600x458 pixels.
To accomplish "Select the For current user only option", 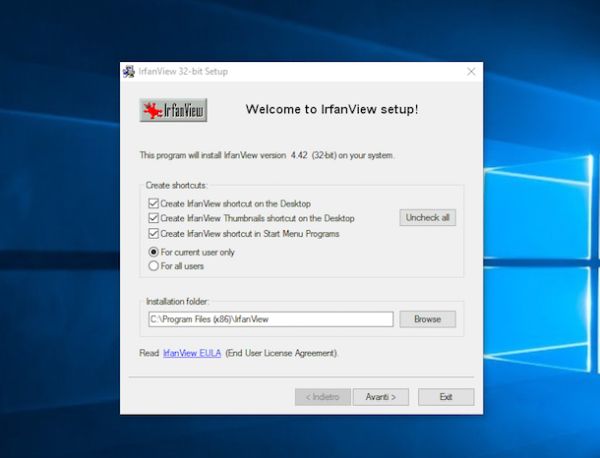I will (153, 252).
